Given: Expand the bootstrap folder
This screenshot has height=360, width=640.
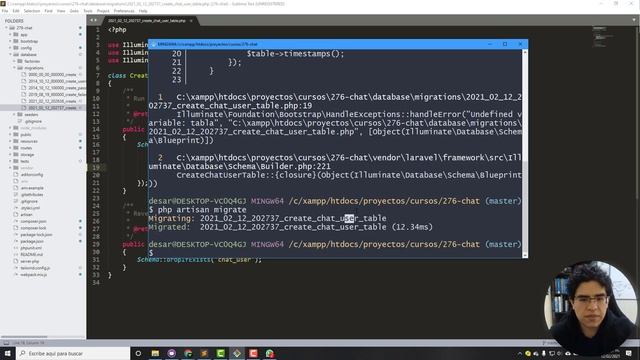Looking at the screenshot, I should coord(11,41).
